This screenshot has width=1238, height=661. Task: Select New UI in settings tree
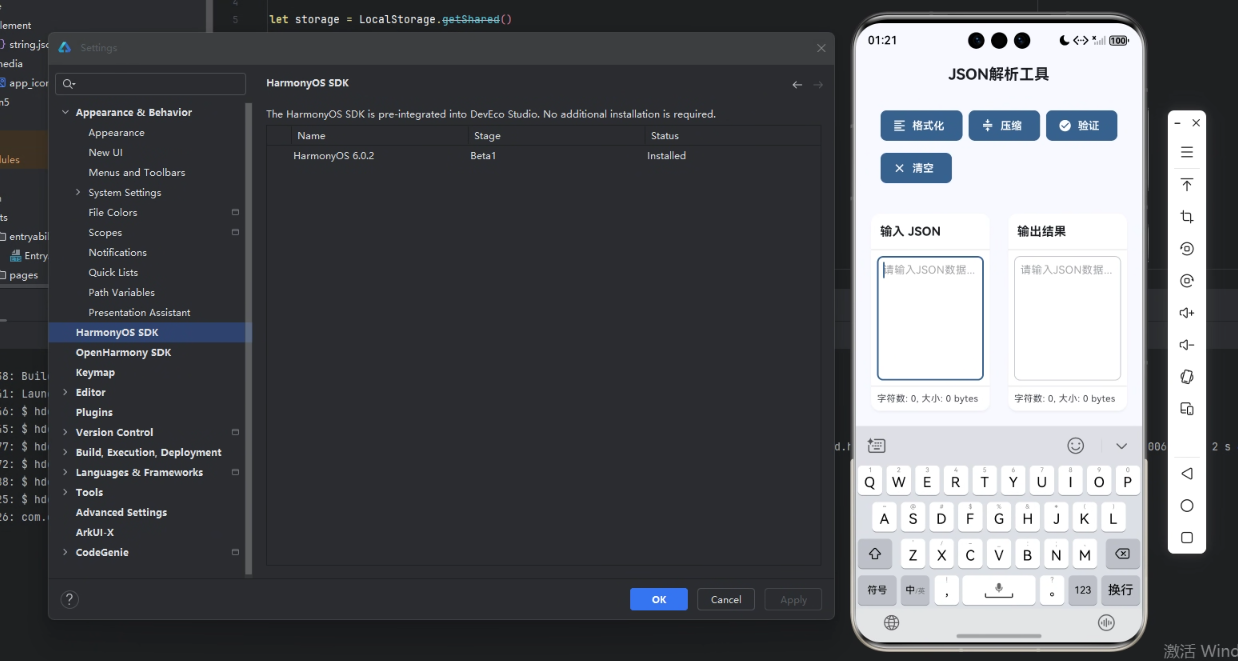pyautogui.click(x=105, y=153)
